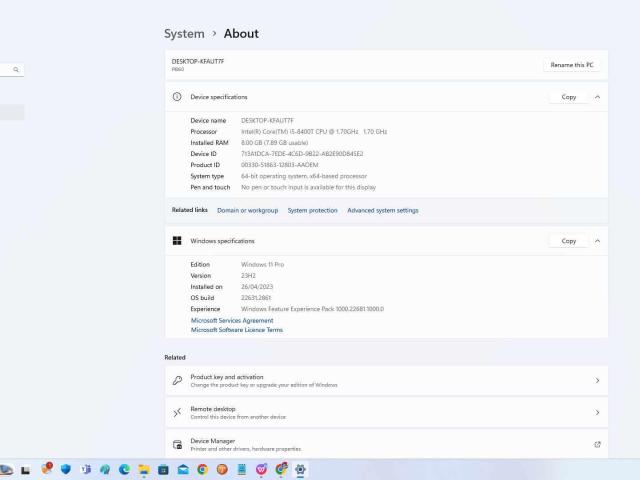
Task: Open the Mail envelope app in taskbar
Action: tap(183, 470)
